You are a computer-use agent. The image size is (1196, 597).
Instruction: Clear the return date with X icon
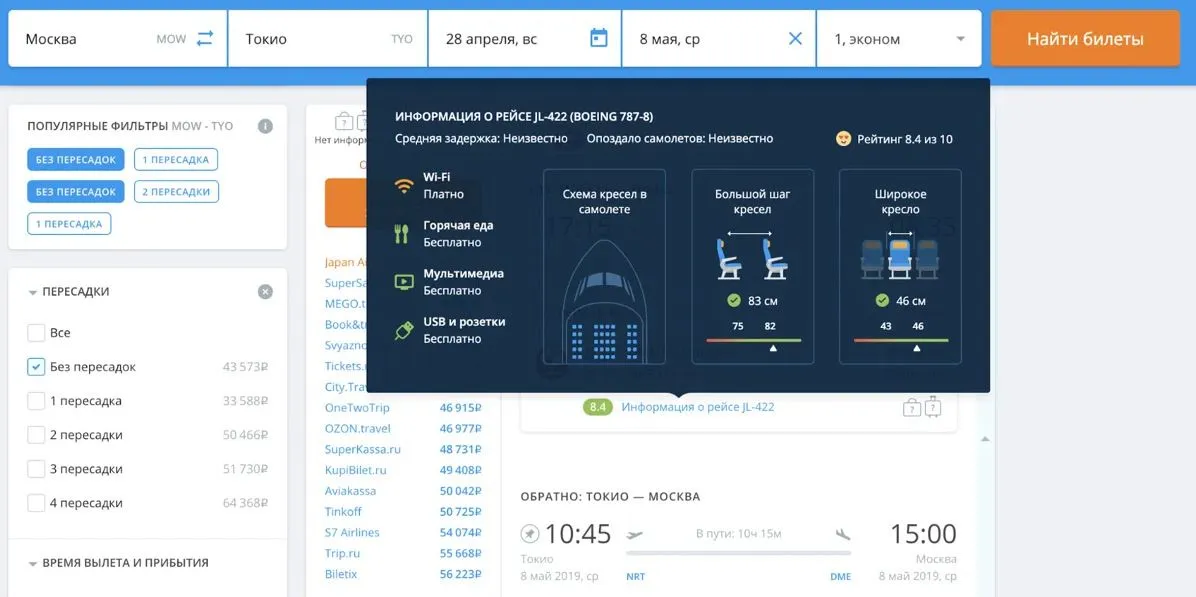795,39
